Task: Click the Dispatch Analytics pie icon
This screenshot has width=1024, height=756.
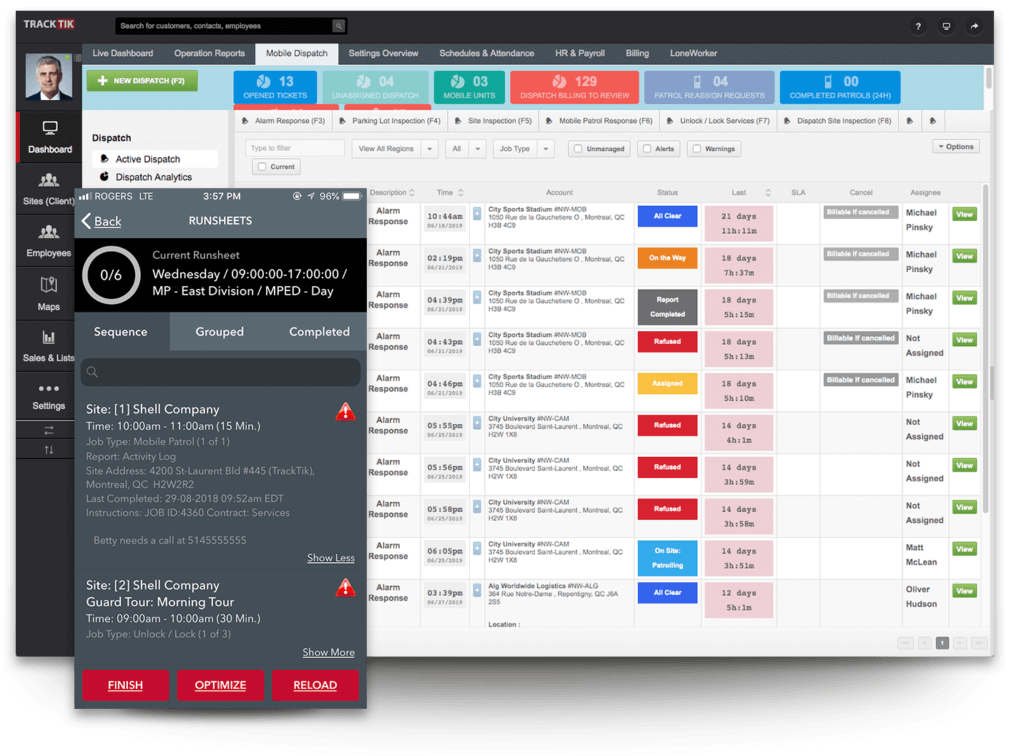Action: coord(104,176)
